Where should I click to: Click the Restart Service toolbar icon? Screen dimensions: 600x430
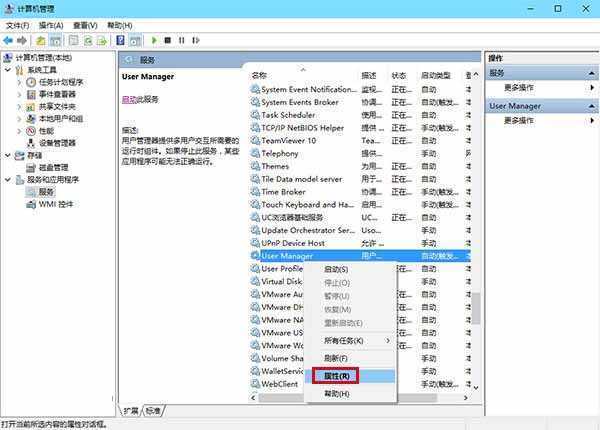tap(196, 40)
